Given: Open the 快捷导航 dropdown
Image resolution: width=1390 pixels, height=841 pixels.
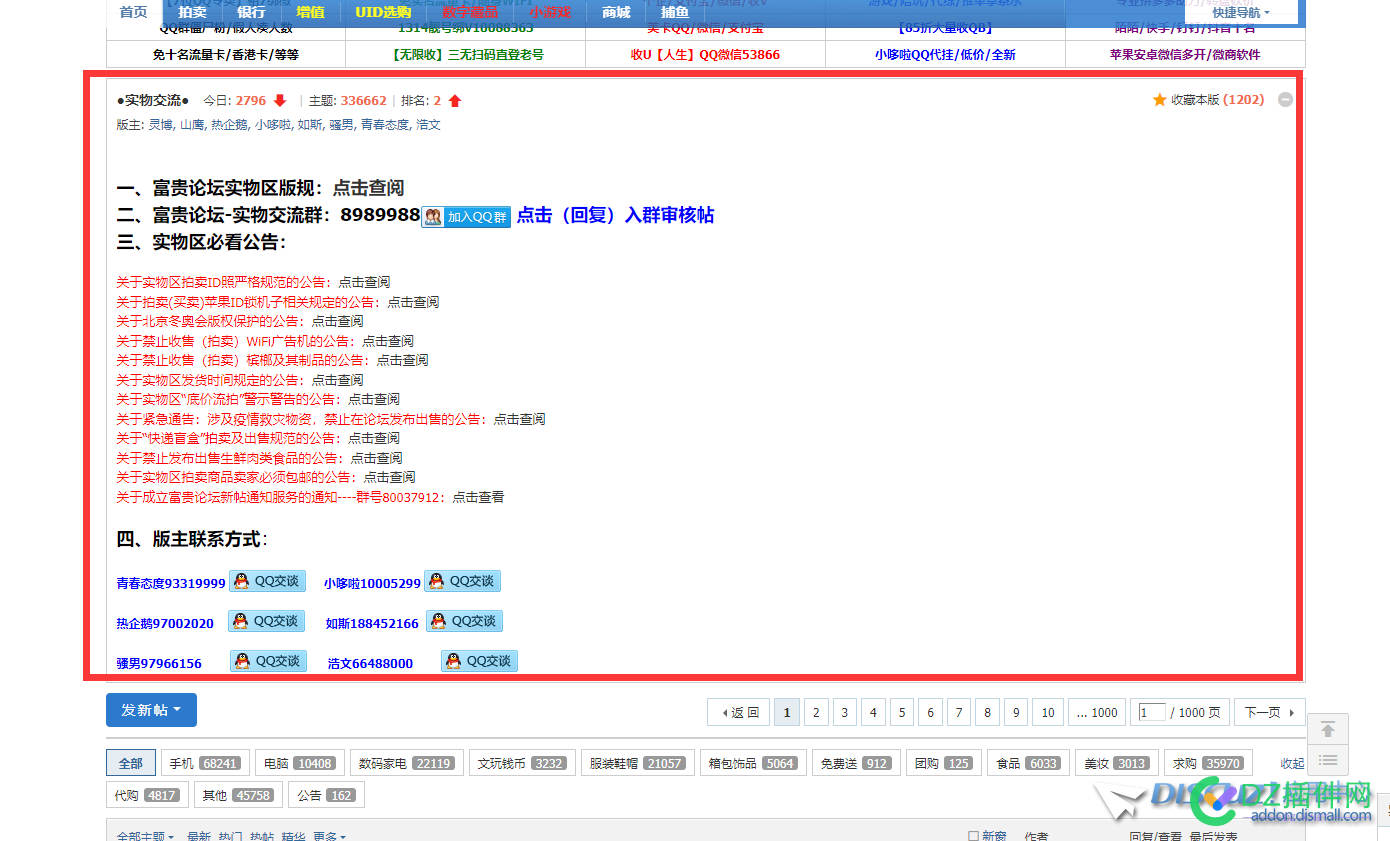Looking at the screenshot, I should 1241,13.
